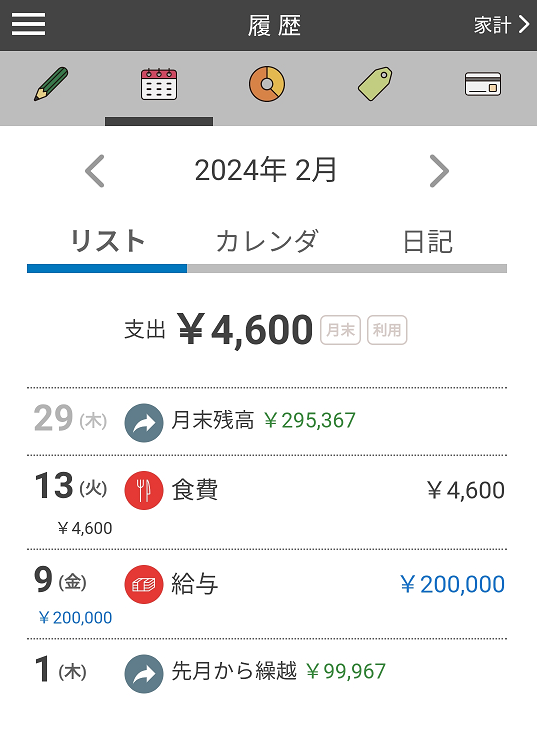Open the 家計 selector in header

501,25
